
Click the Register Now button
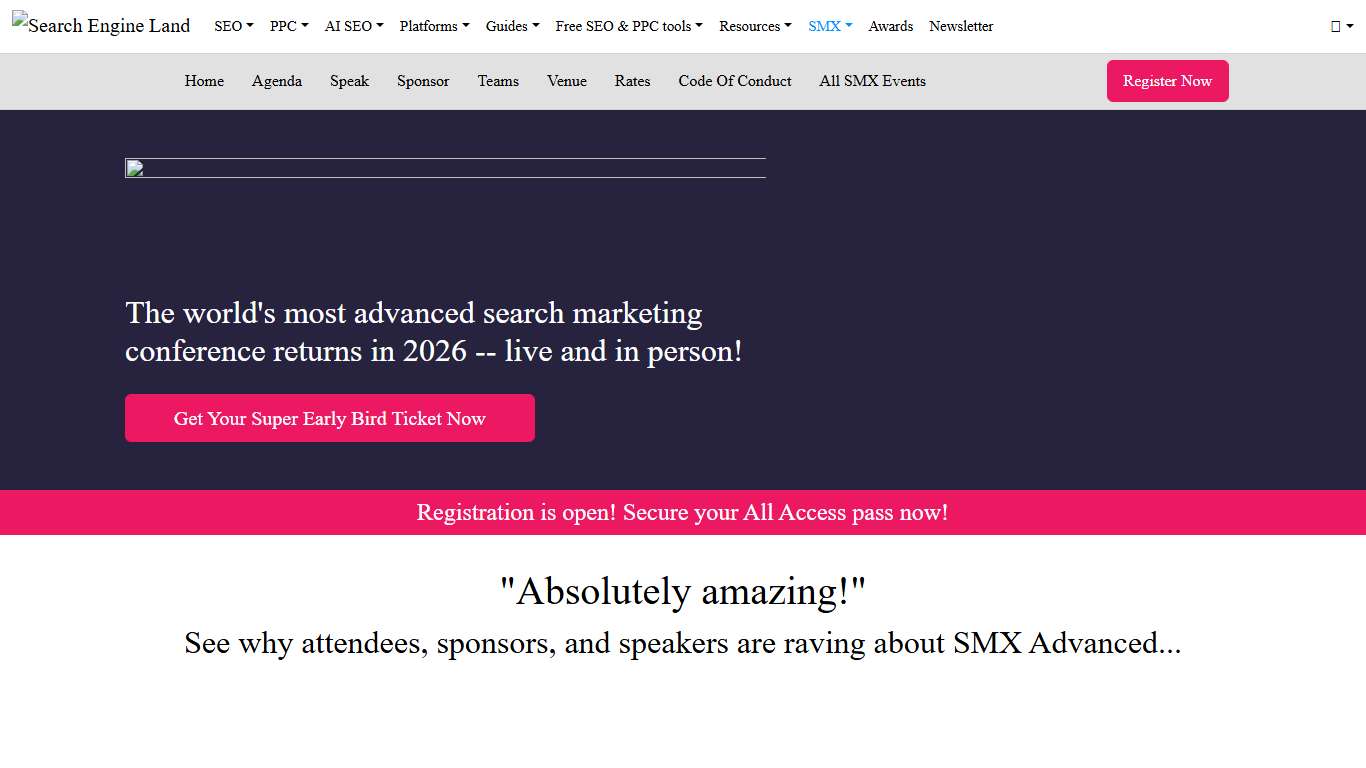[1167, 81]
